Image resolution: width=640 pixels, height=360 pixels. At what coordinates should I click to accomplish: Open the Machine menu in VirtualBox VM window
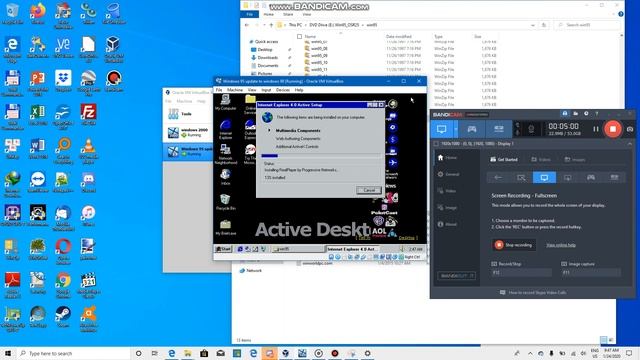235,90
